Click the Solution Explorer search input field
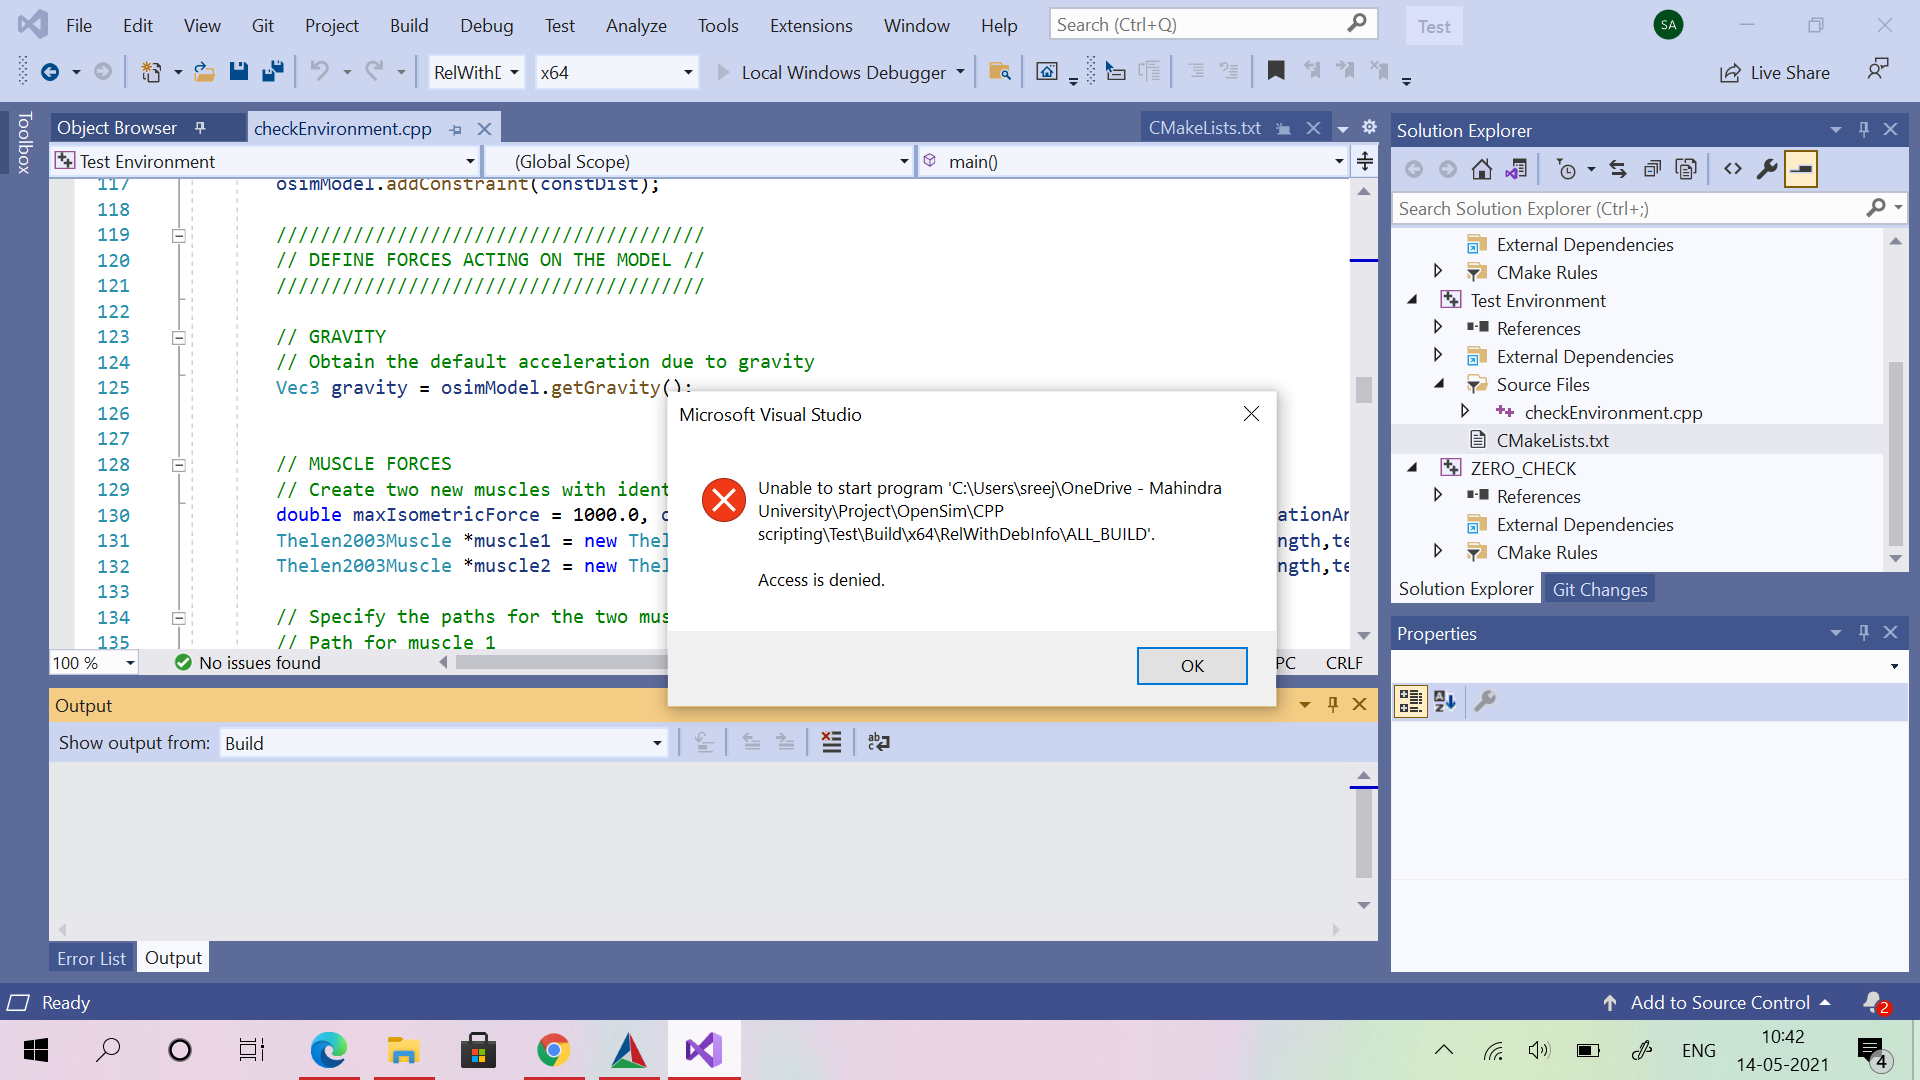 pyautogui.click(x=1635, y=208)
